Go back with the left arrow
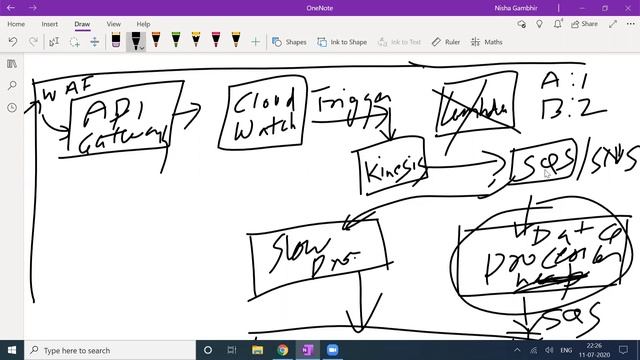This screenshot has height=360, width=640. pyautogui.click(x=11, y=8)
